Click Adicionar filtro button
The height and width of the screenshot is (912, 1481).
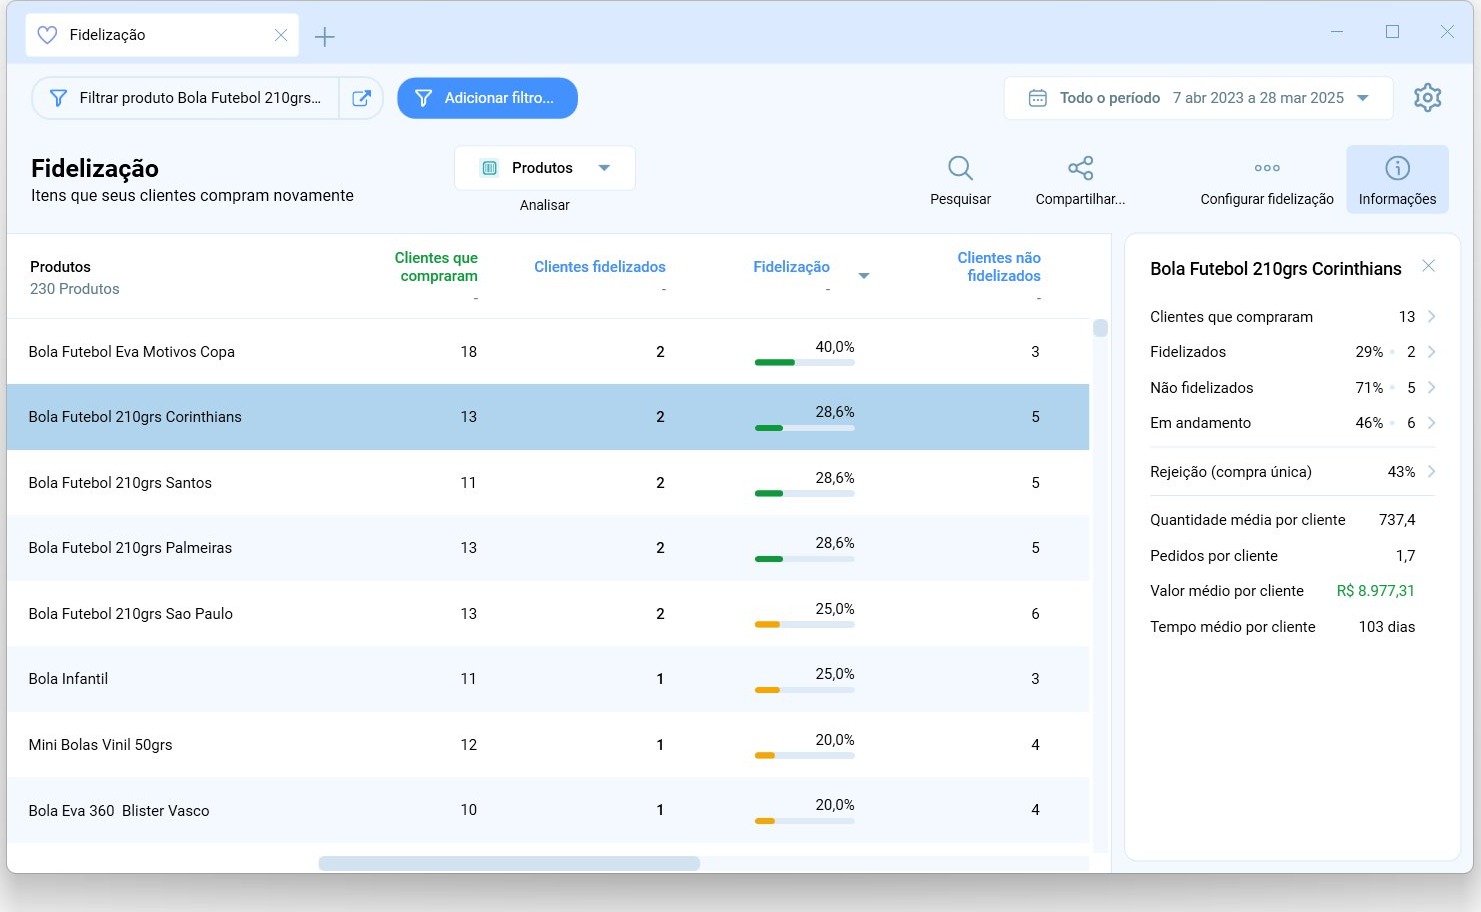[487, 98]
